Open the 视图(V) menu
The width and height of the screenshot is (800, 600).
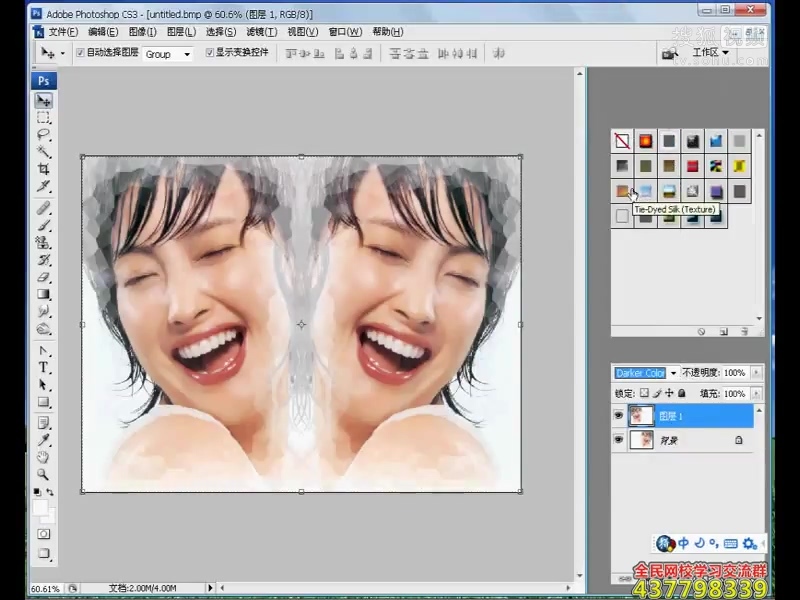click(x=303, y=32)
